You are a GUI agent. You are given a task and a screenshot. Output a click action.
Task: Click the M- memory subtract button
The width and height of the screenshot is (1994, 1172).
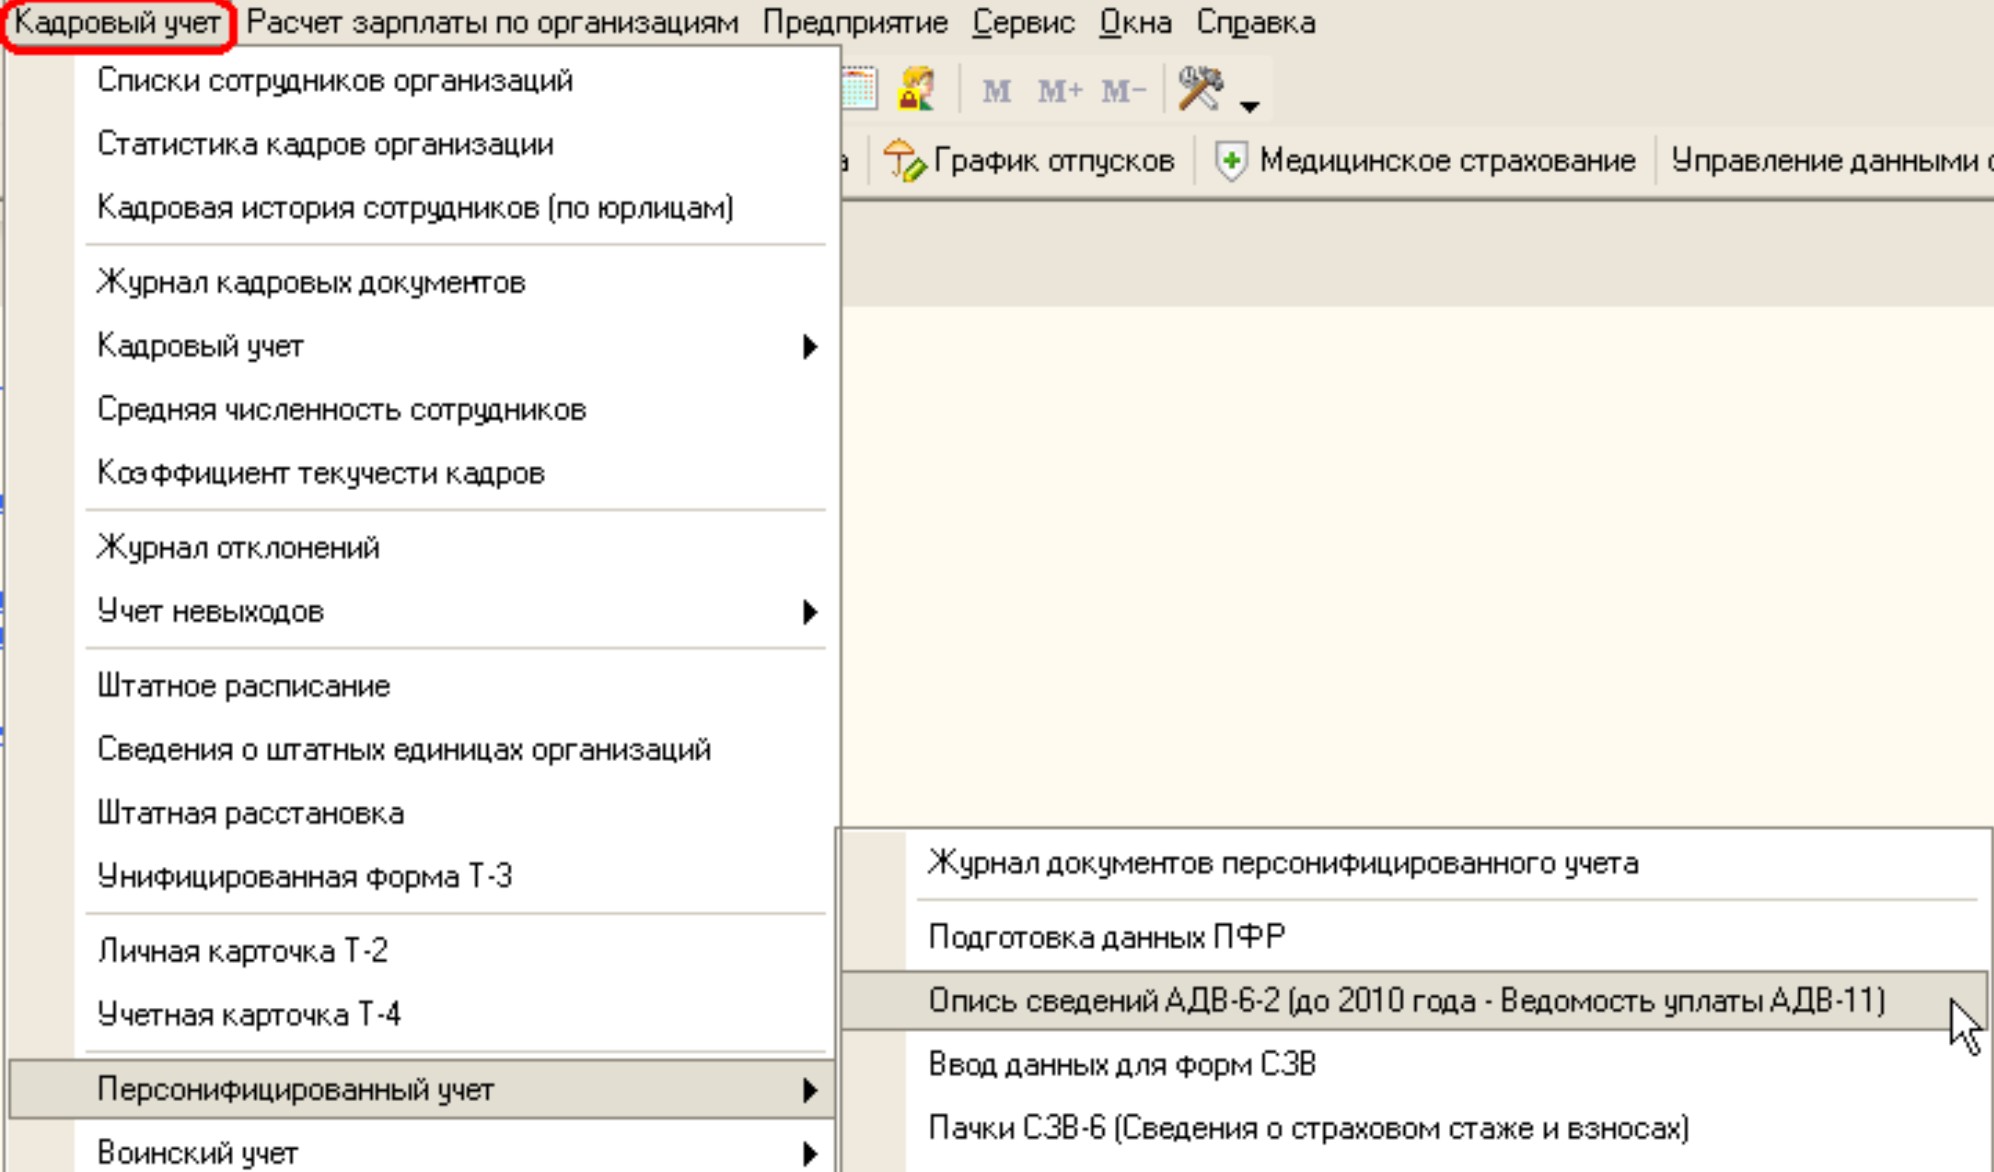1123,92
